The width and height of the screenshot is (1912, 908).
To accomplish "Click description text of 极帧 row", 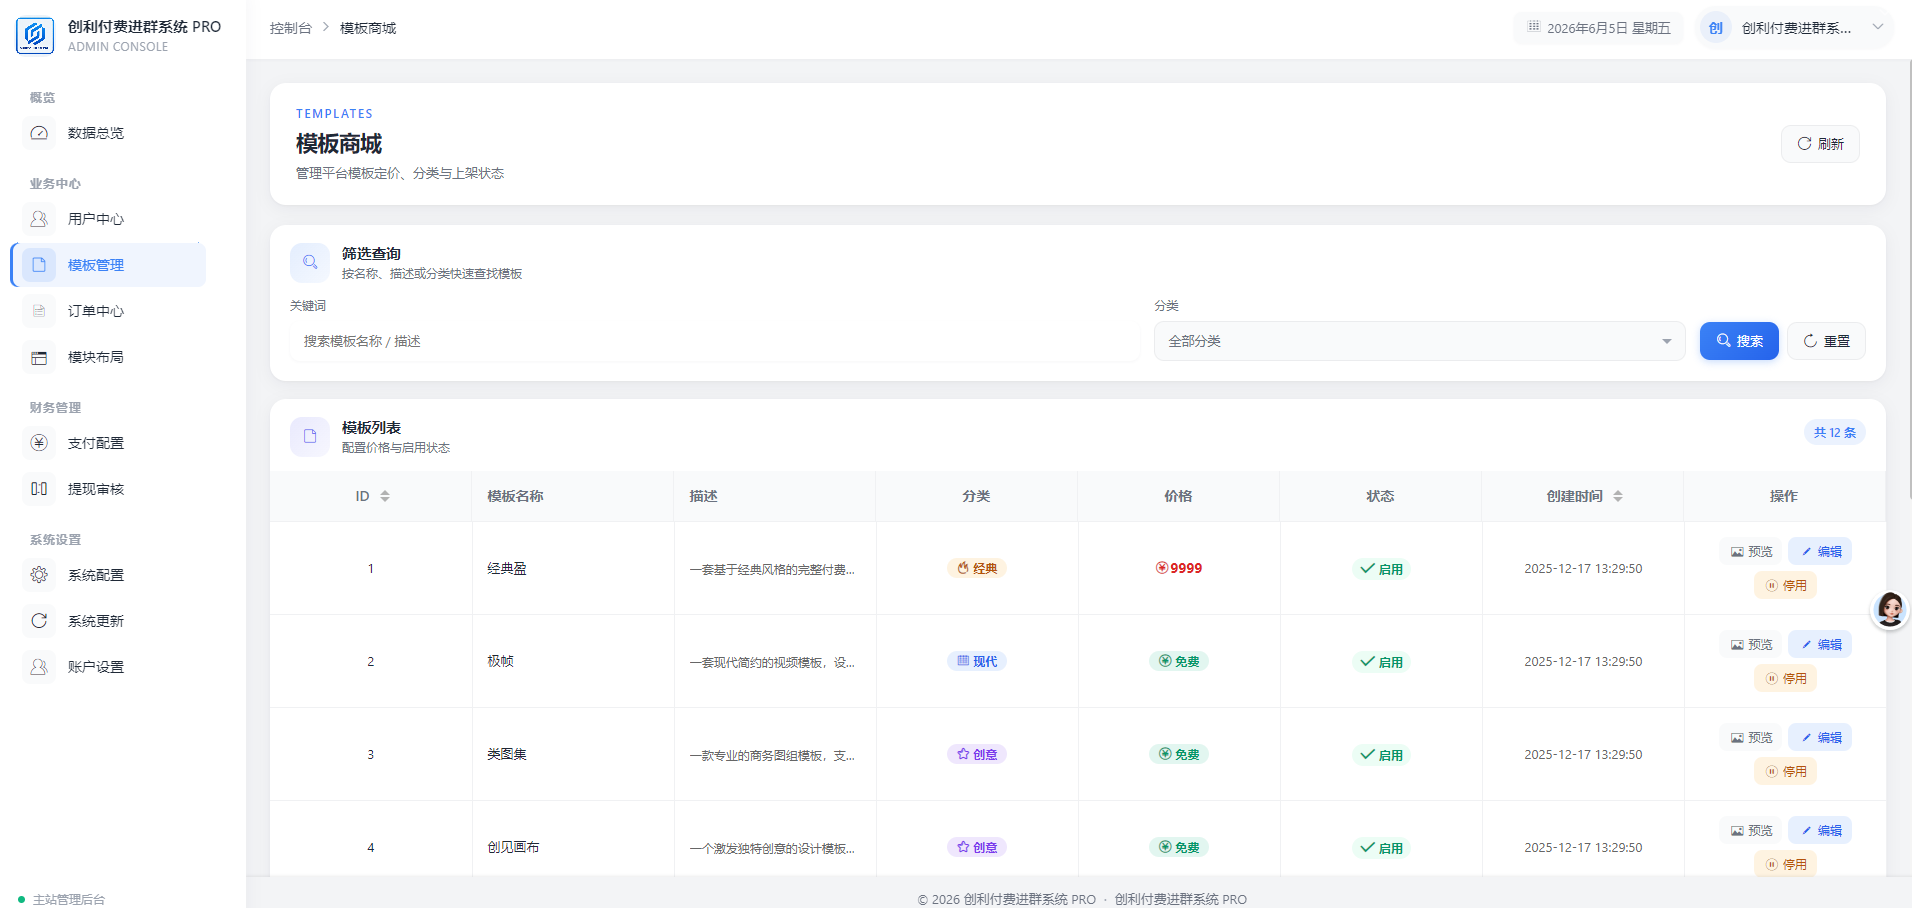I will click(772, 662).
